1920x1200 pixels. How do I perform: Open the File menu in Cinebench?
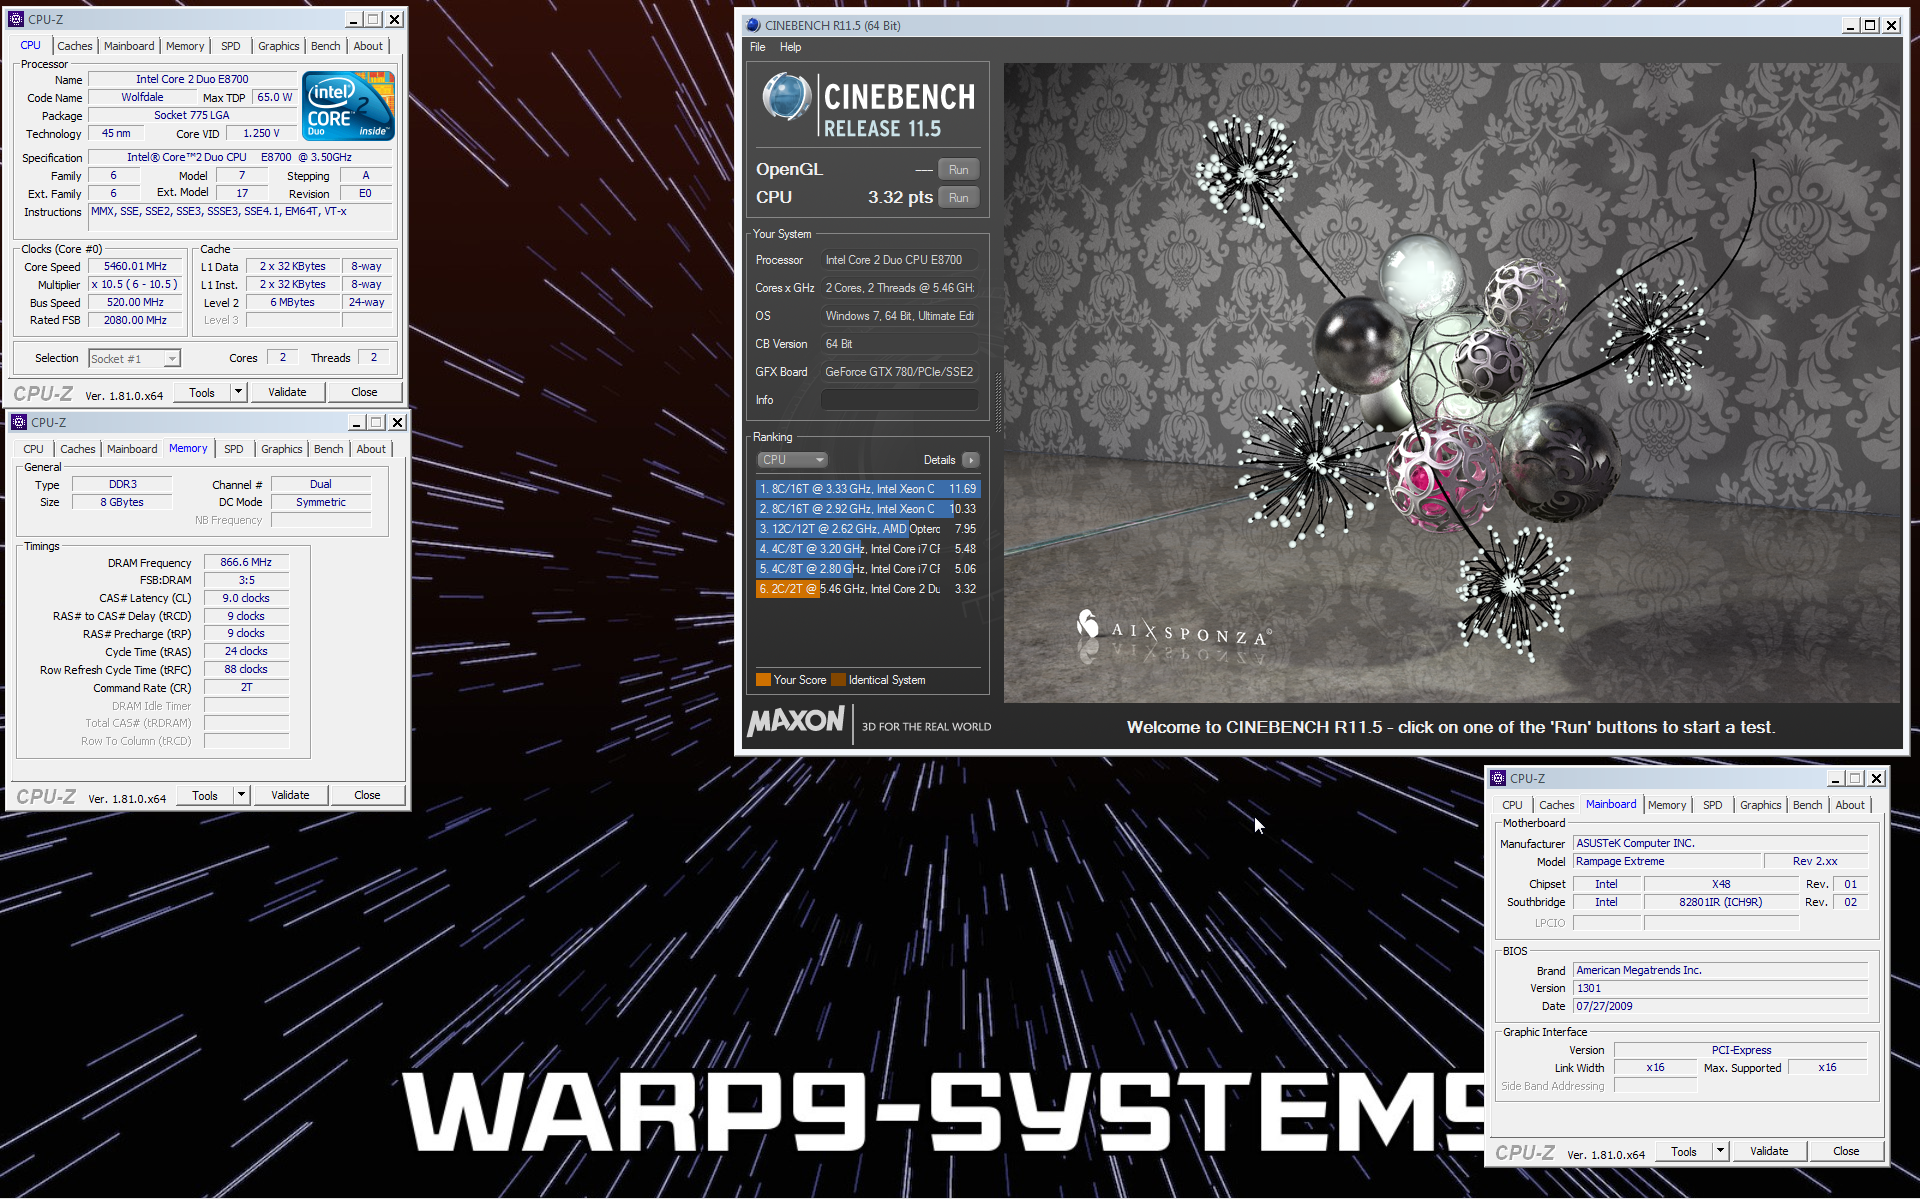pos(757,47)
